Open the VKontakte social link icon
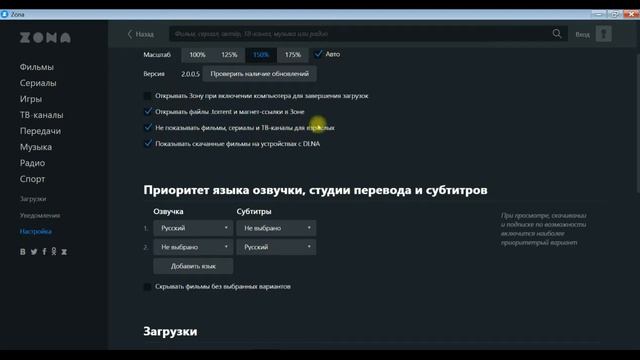Image resolution: width=640 pixels, height=360 pixels. pos(23,252)
